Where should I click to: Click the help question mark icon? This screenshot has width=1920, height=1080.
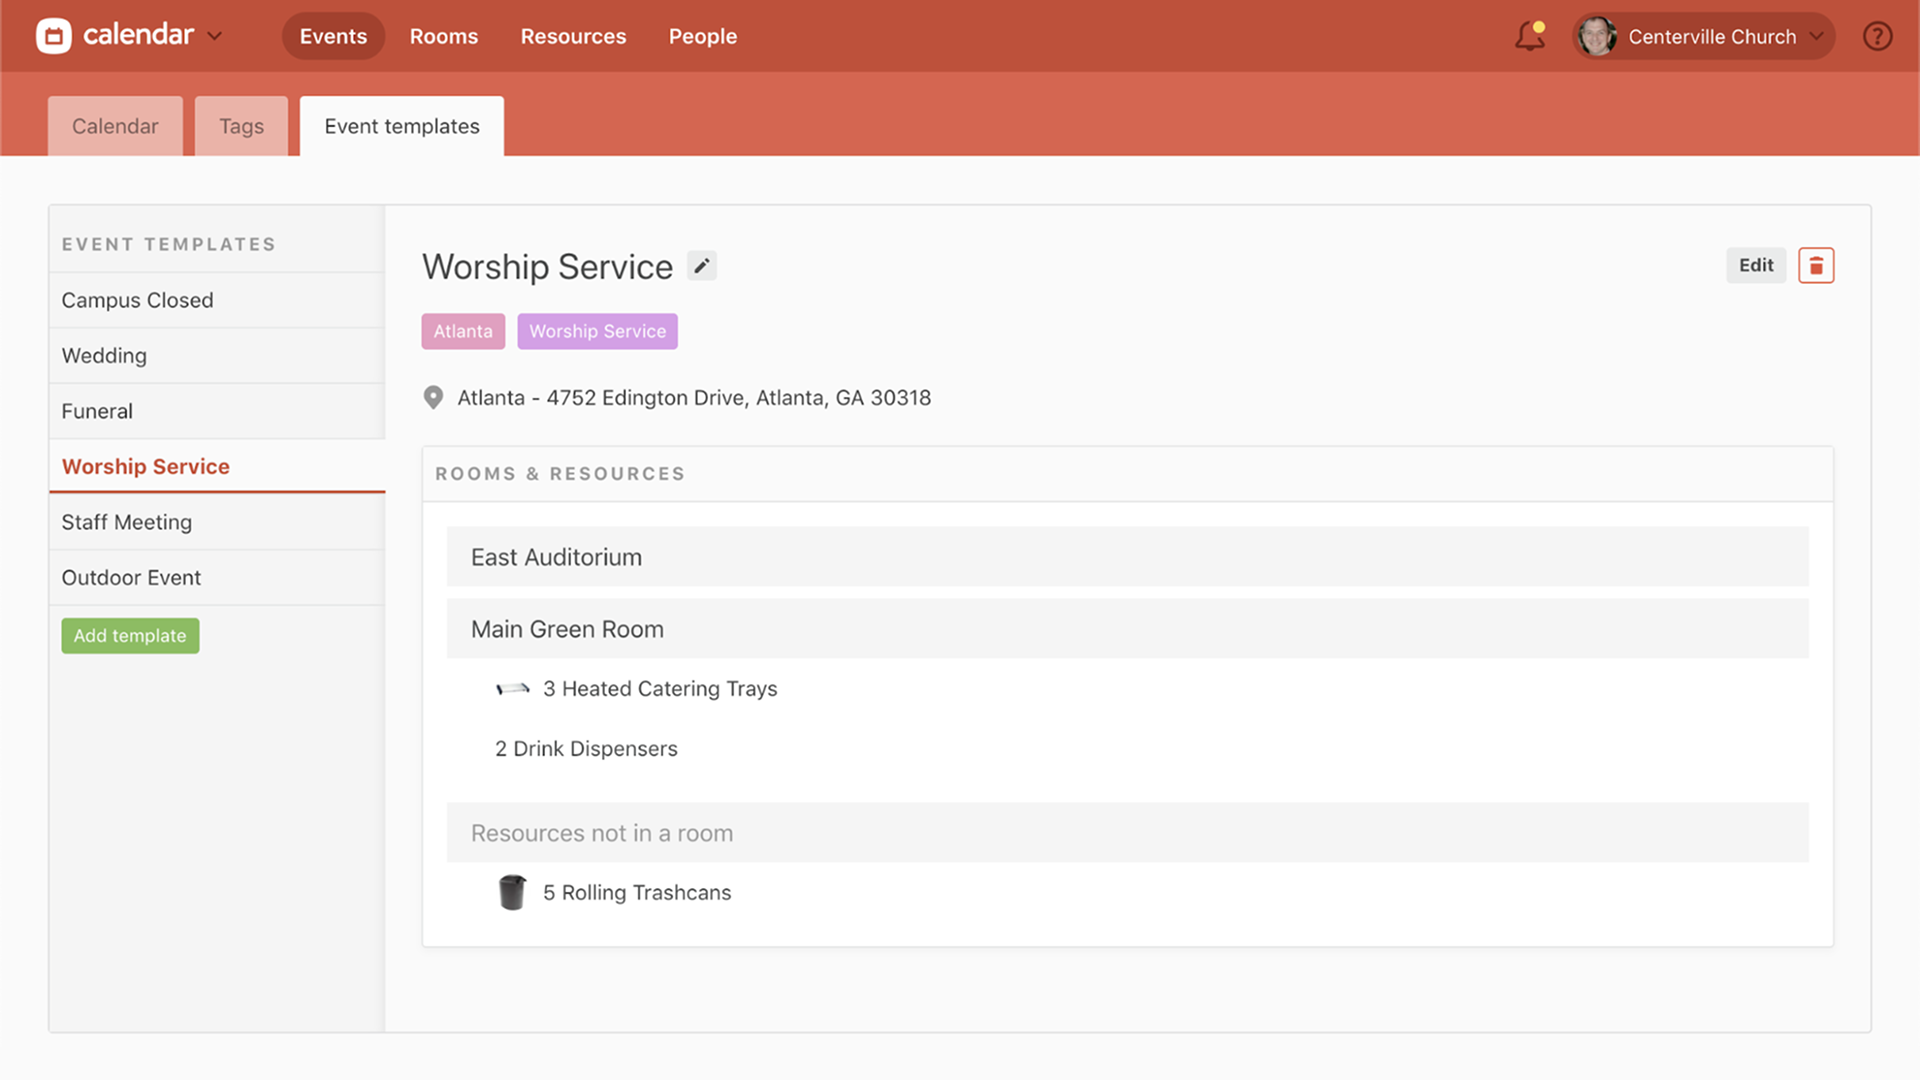point(1878,36)
